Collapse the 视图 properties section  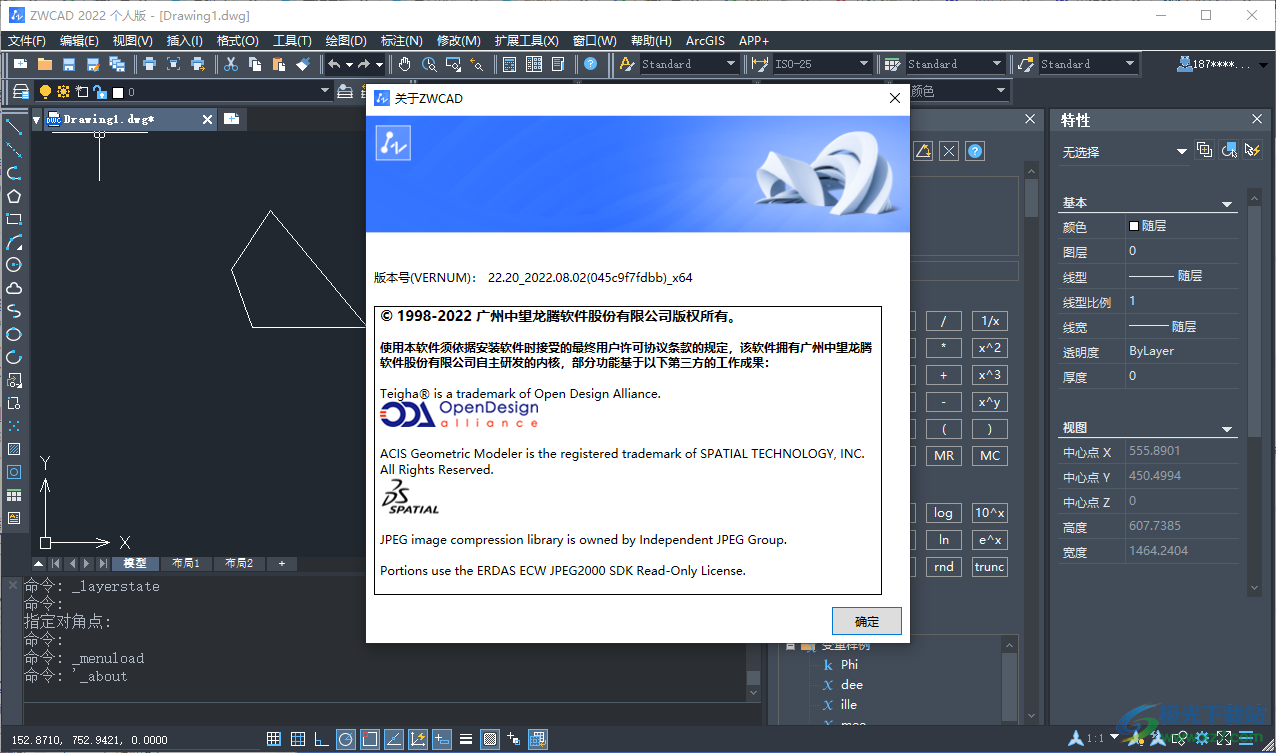[1228, 429]
